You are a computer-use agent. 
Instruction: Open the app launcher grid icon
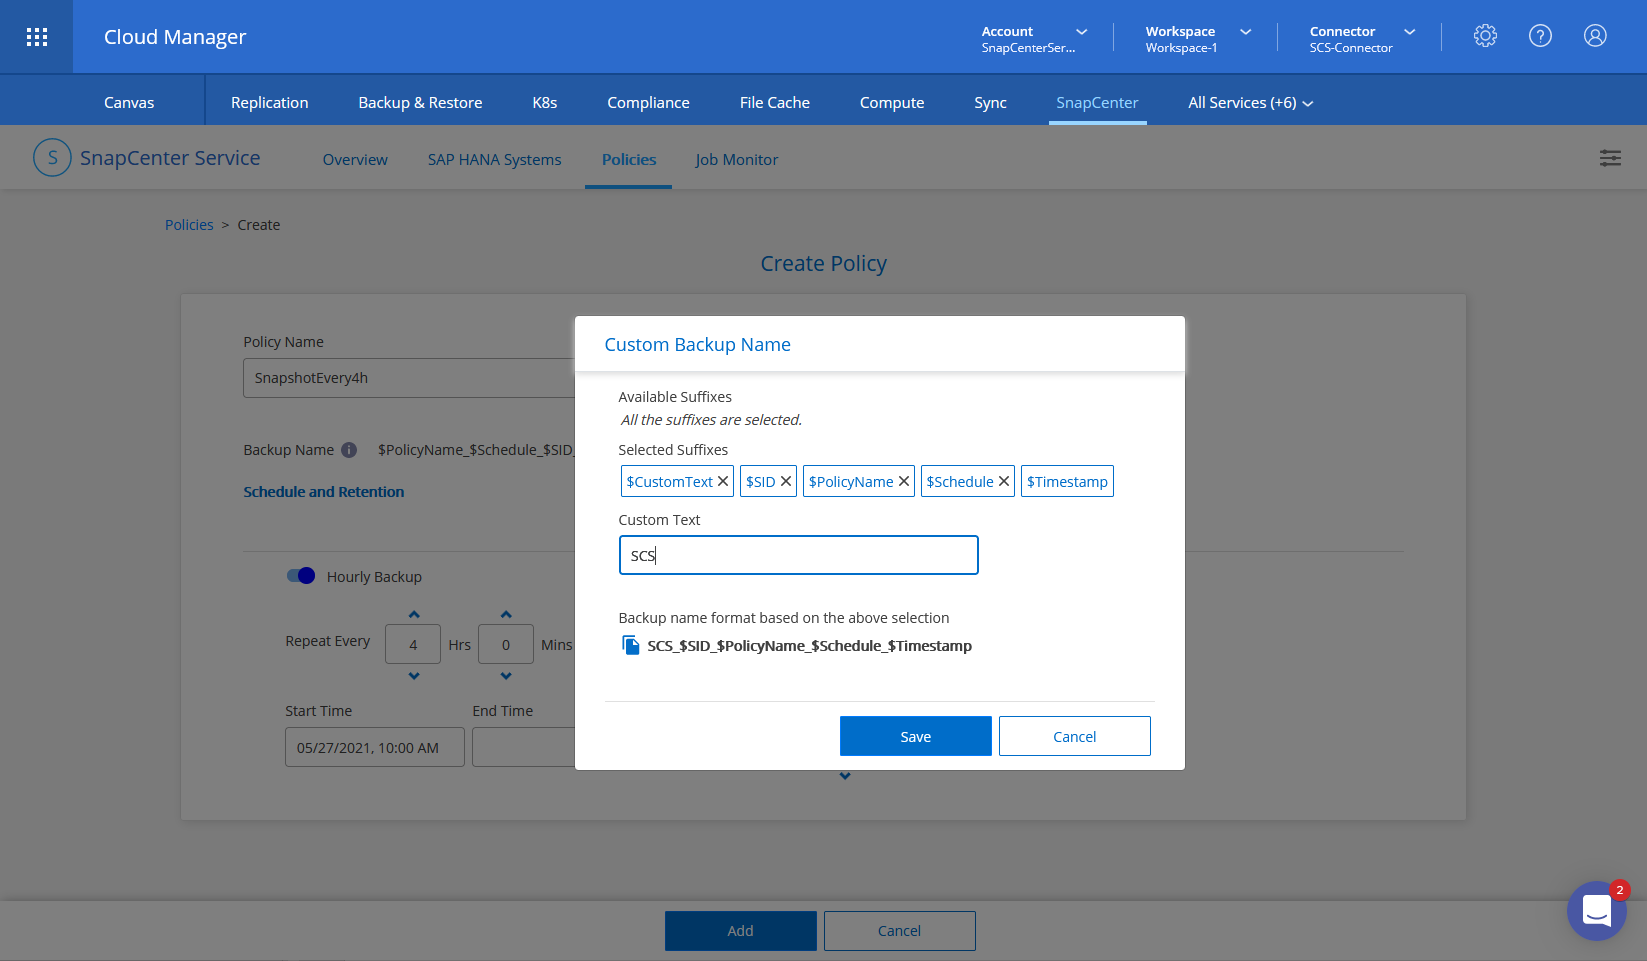coord(37,37)
